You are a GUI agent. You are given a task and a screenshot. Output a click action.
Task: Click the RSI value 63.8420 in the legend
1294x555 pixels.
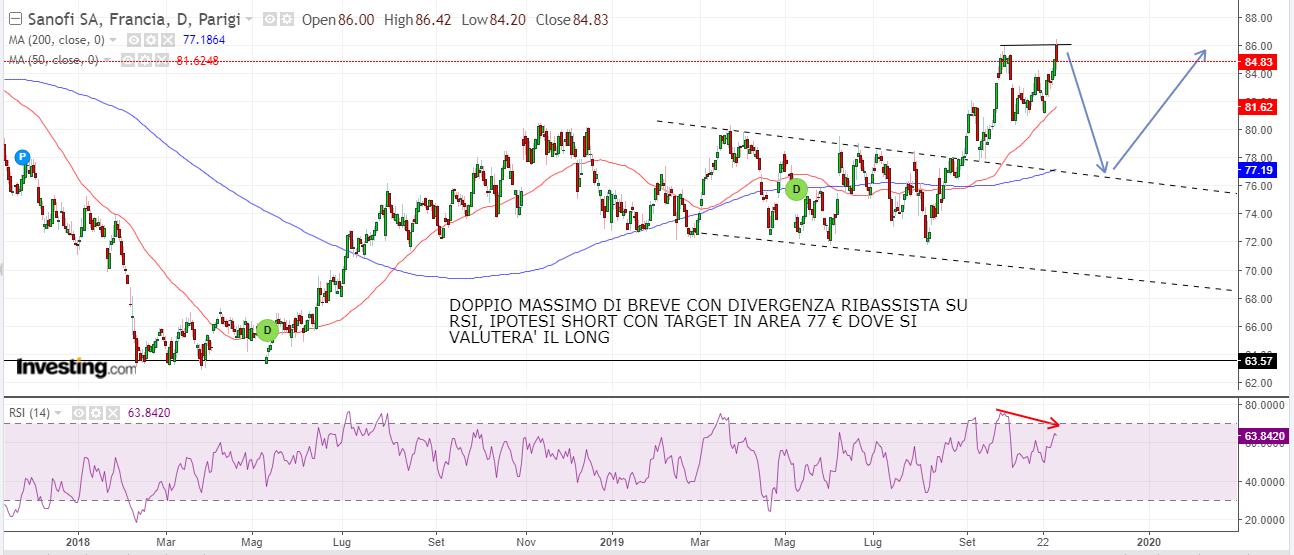(149, 413)
